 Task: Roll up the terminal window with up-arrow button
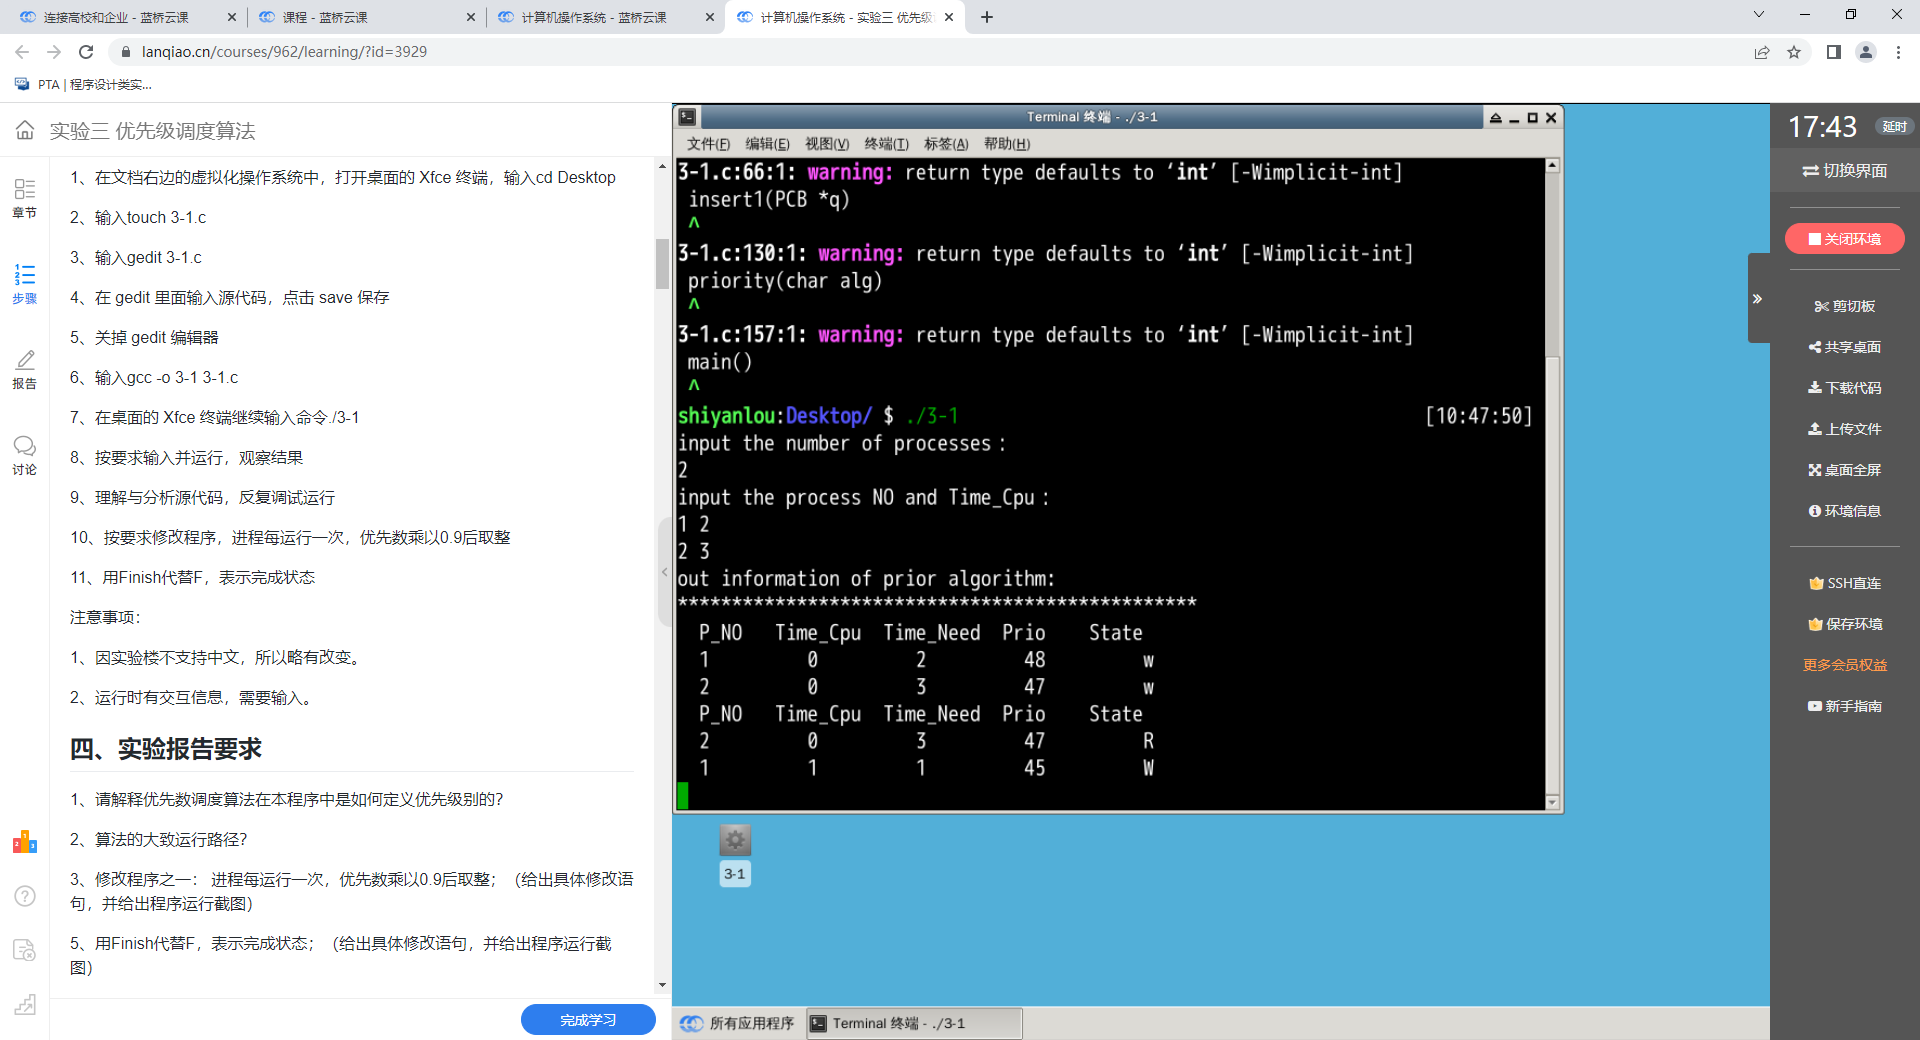click(1496, 118)
